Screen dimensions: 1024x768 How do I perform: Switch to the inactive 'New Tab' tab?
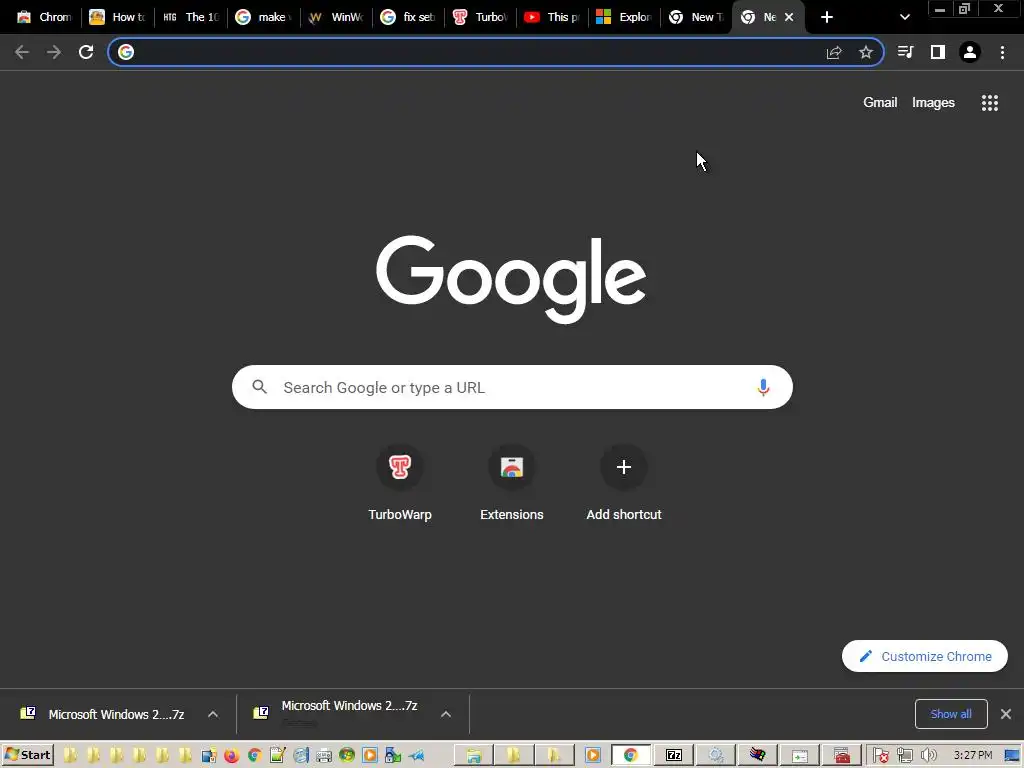click(697, 17)
